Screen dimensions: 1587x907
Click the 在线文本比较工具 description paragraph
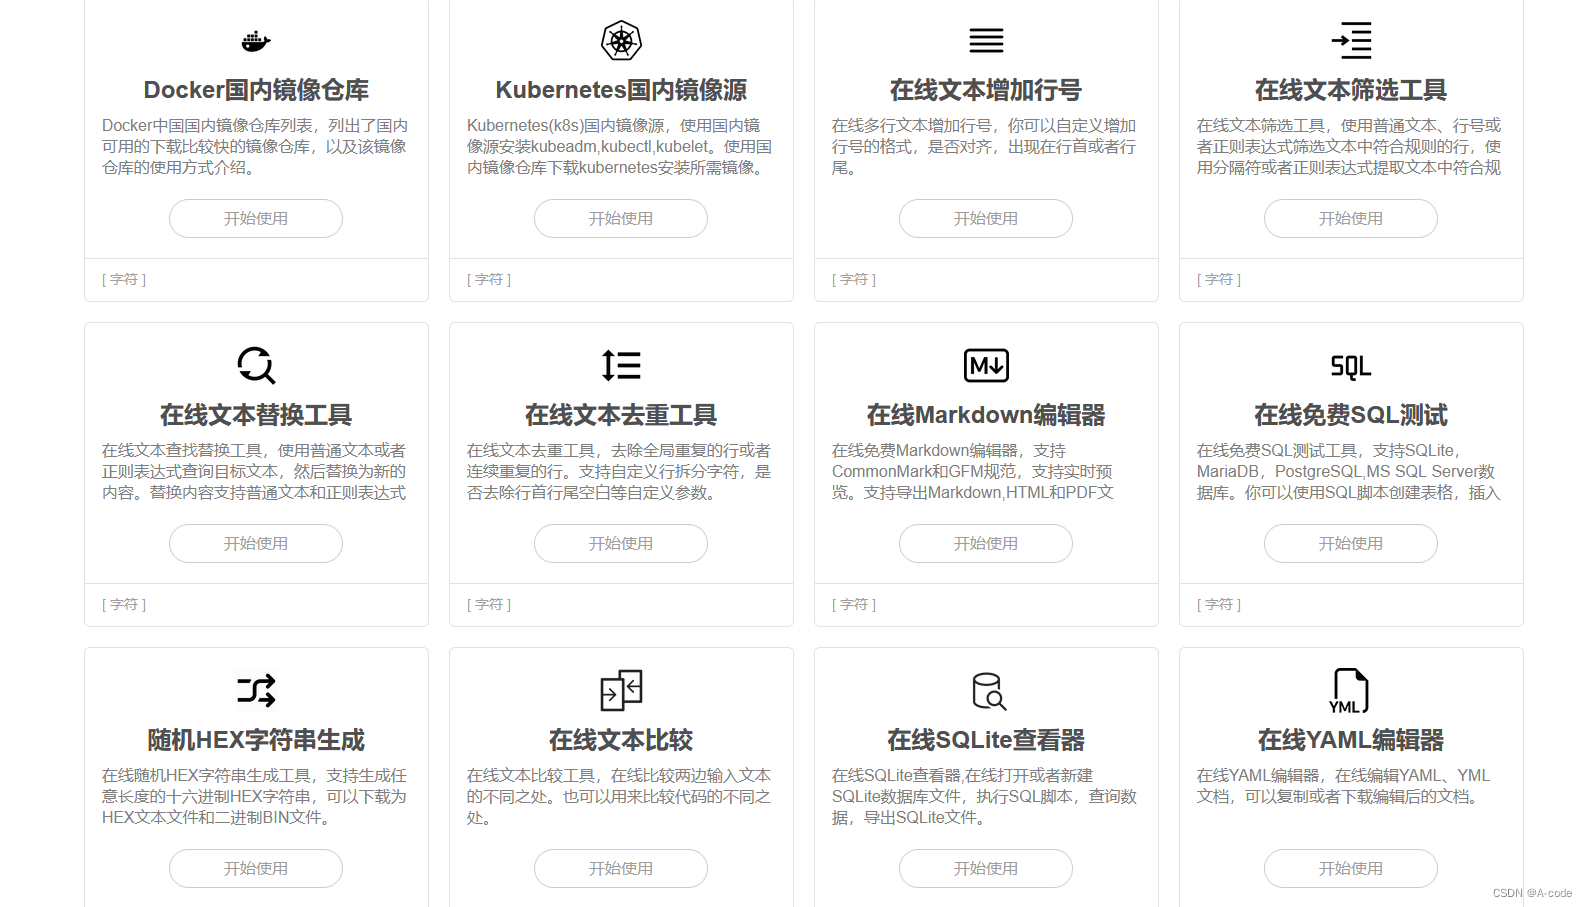pyautogui.click(x=621, y=797)
